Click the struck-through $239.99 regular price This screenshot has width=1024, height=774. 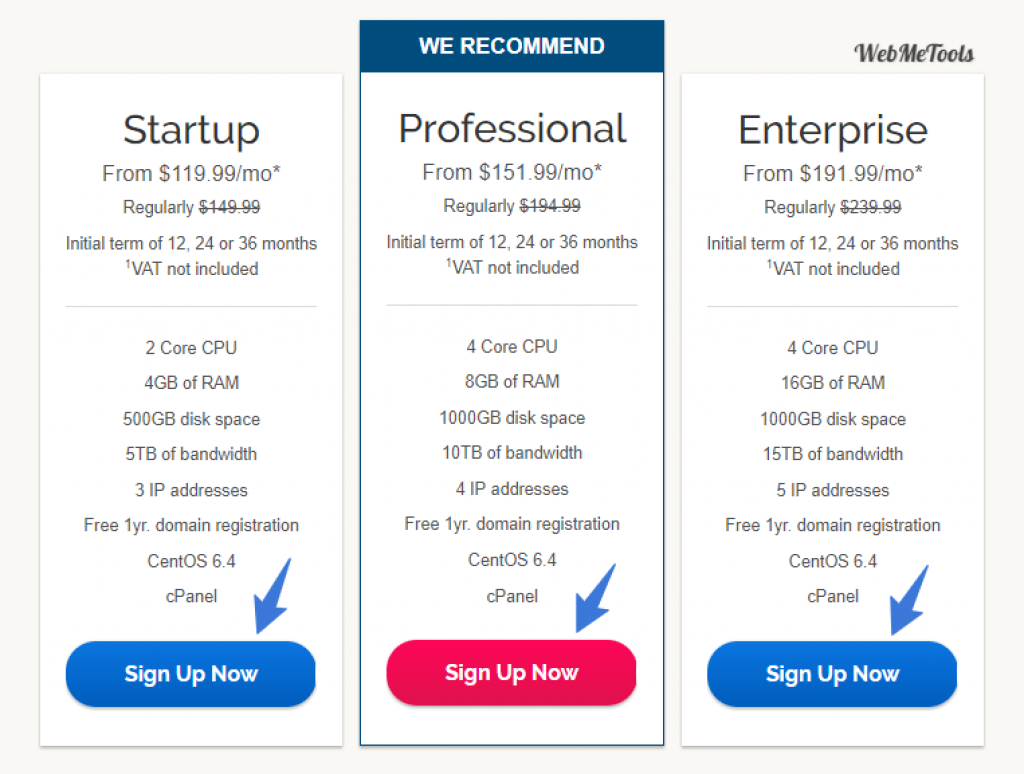(871, 207)
